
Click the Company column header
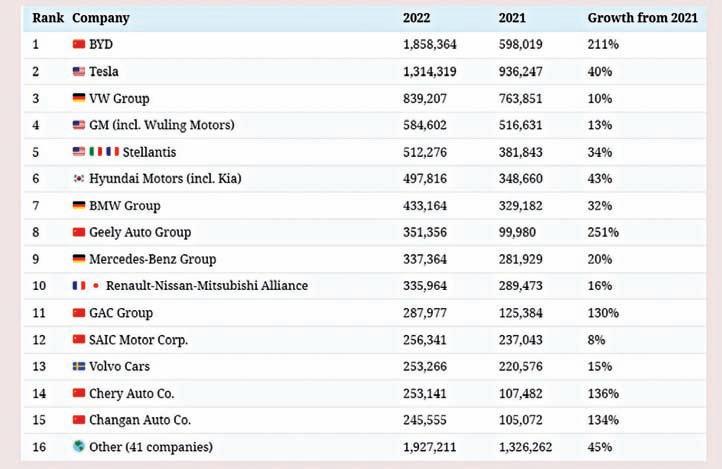(101, 18)
